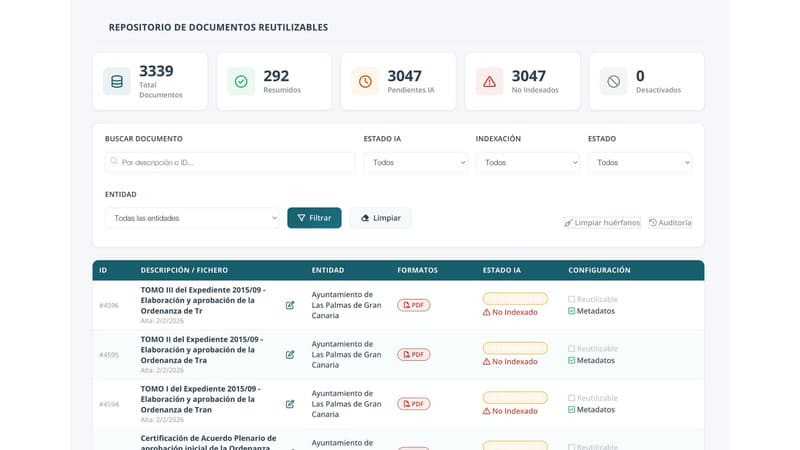Image resolution: width=800 pixels, height=450 pixels.
Task: Click the Estado IA progress bar for #4596
Action: (x=515, y=298)
